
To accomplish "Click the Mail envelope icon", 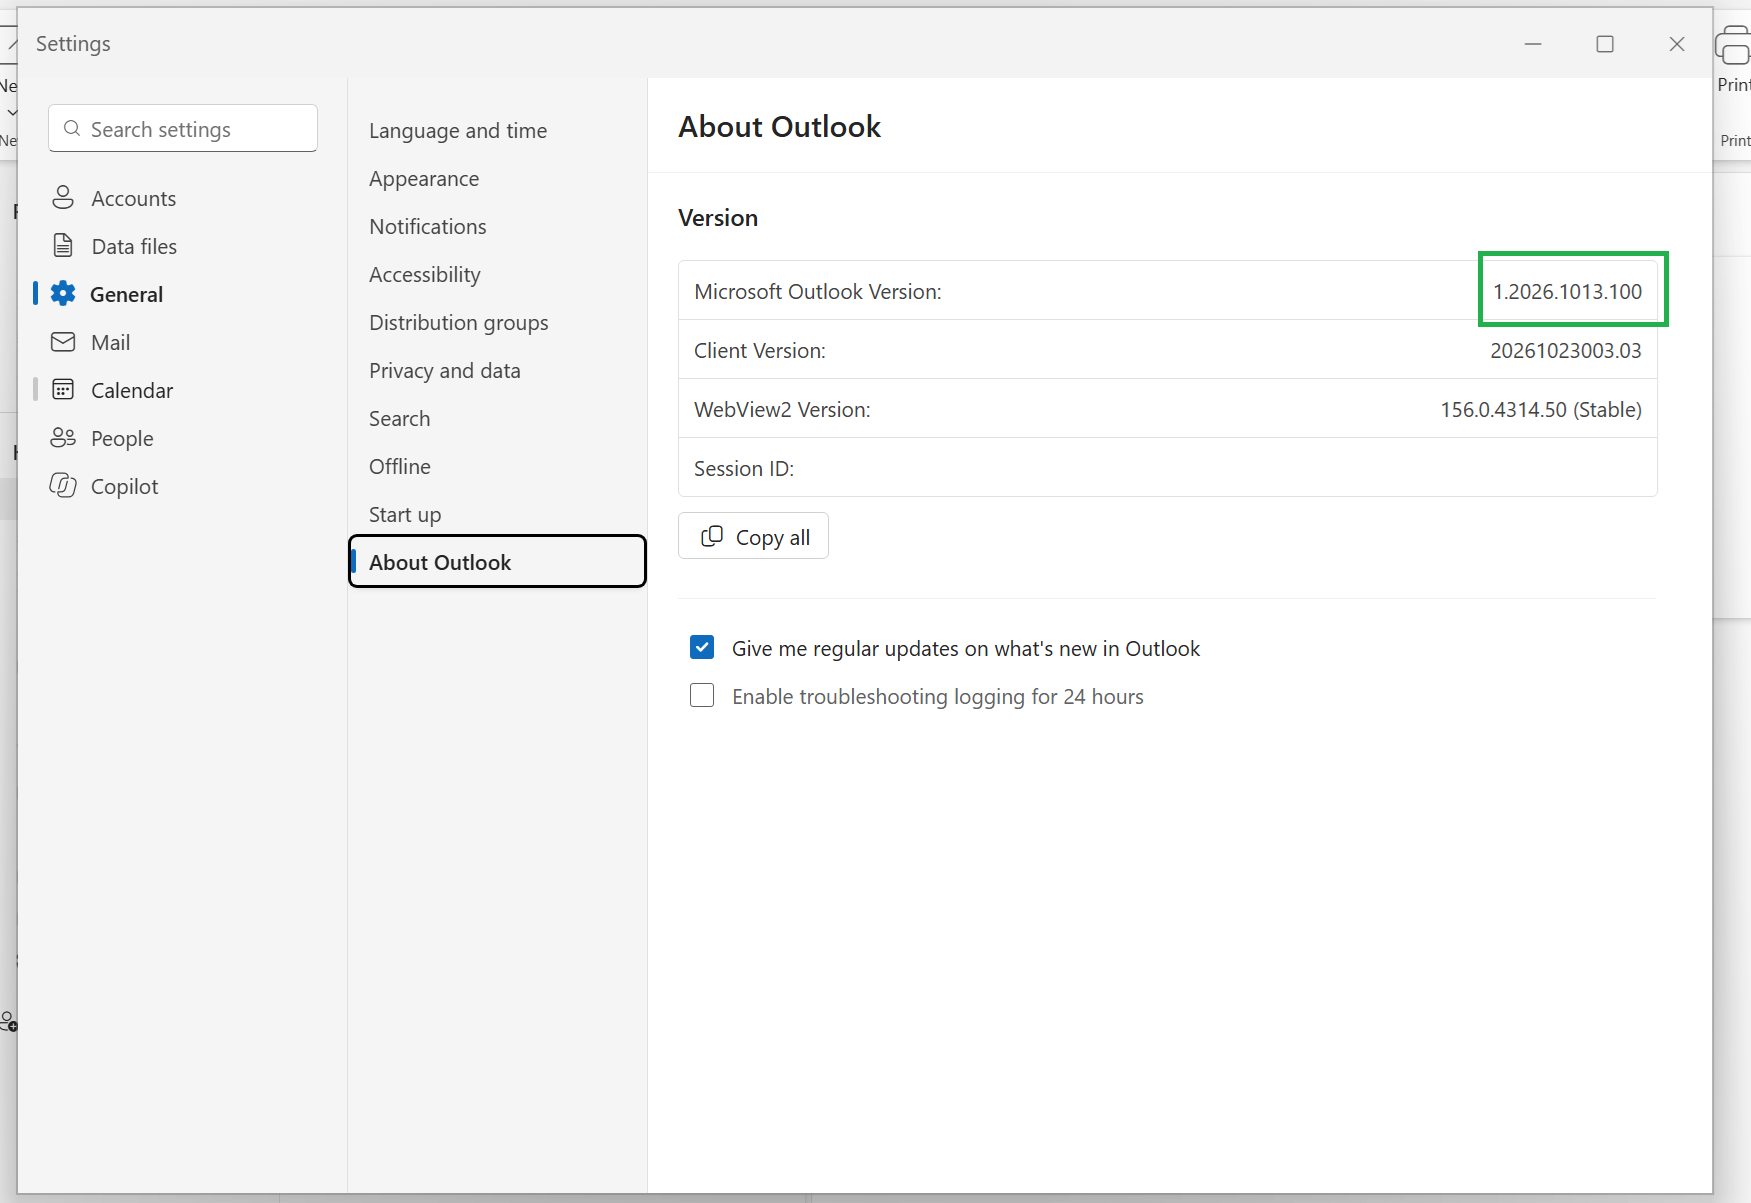I will (x=63, y=342).
